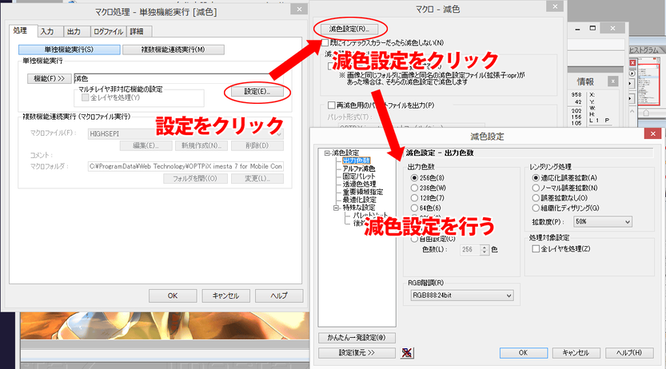The height and width of the screenshot is (369, 666).
Task: Open the RGB888:24bit gradation dropdown
Action: click(x=462, y=296)
